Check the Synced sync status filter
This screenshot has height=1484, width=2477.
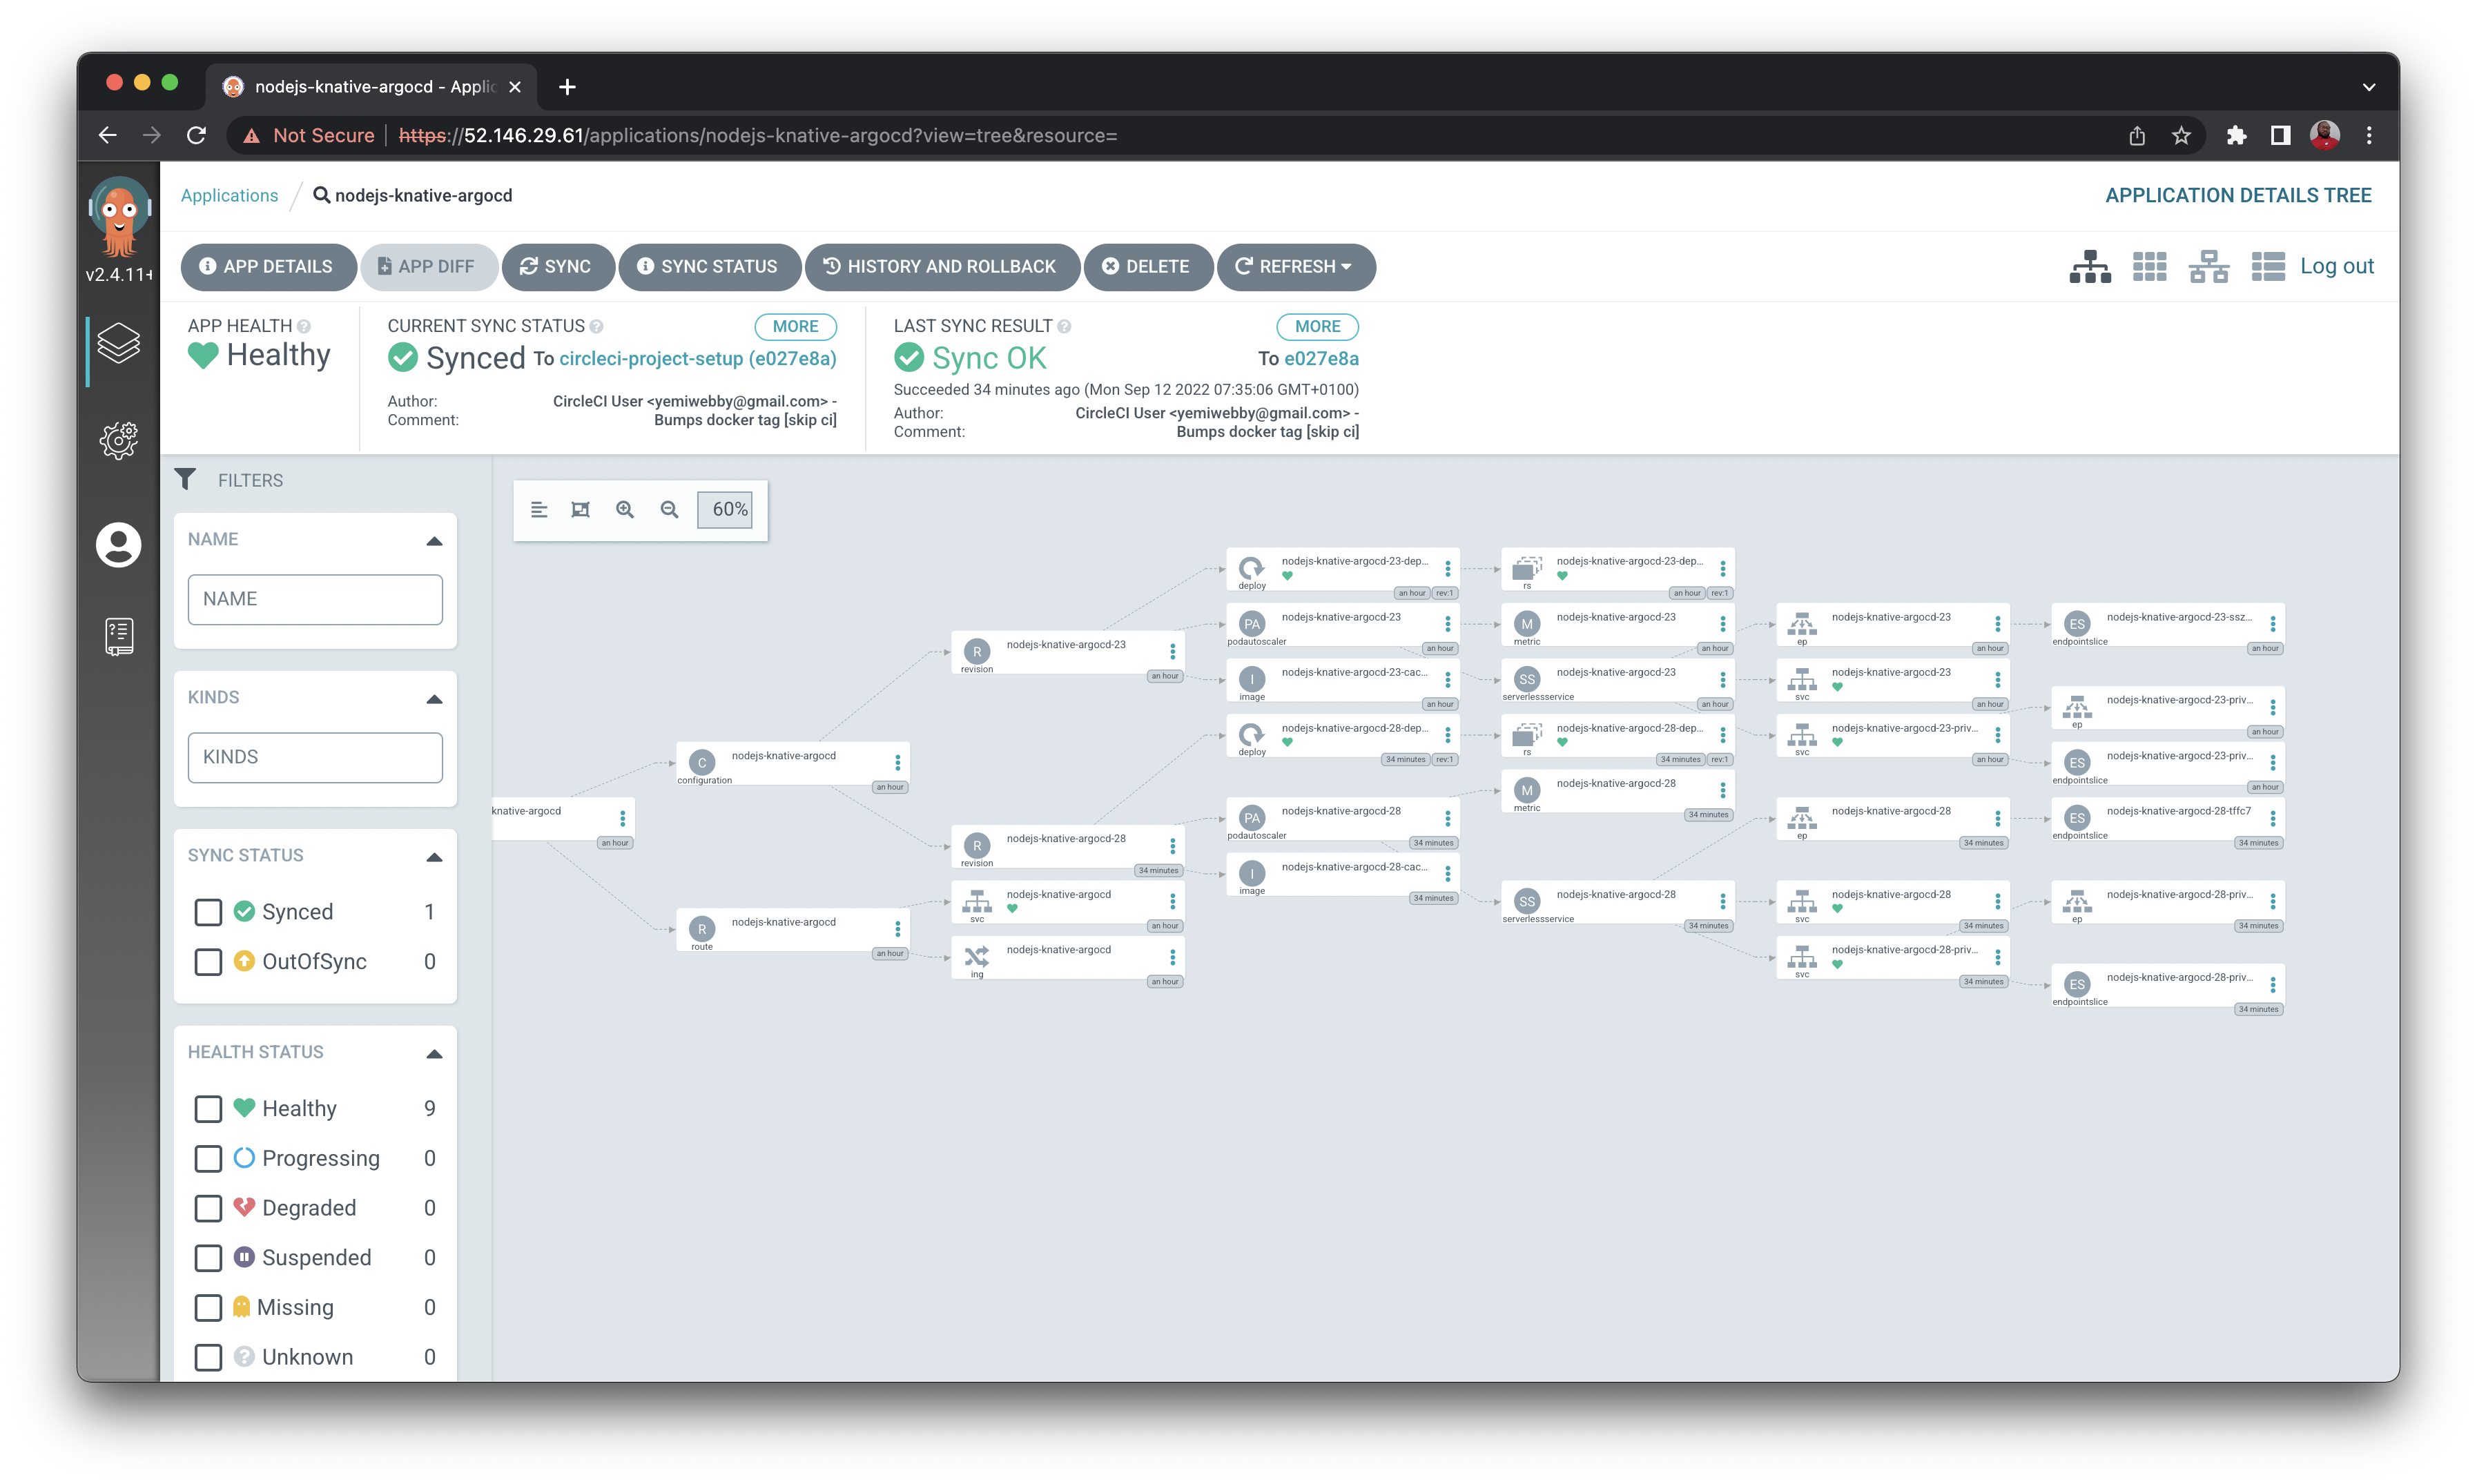(208, 911)
